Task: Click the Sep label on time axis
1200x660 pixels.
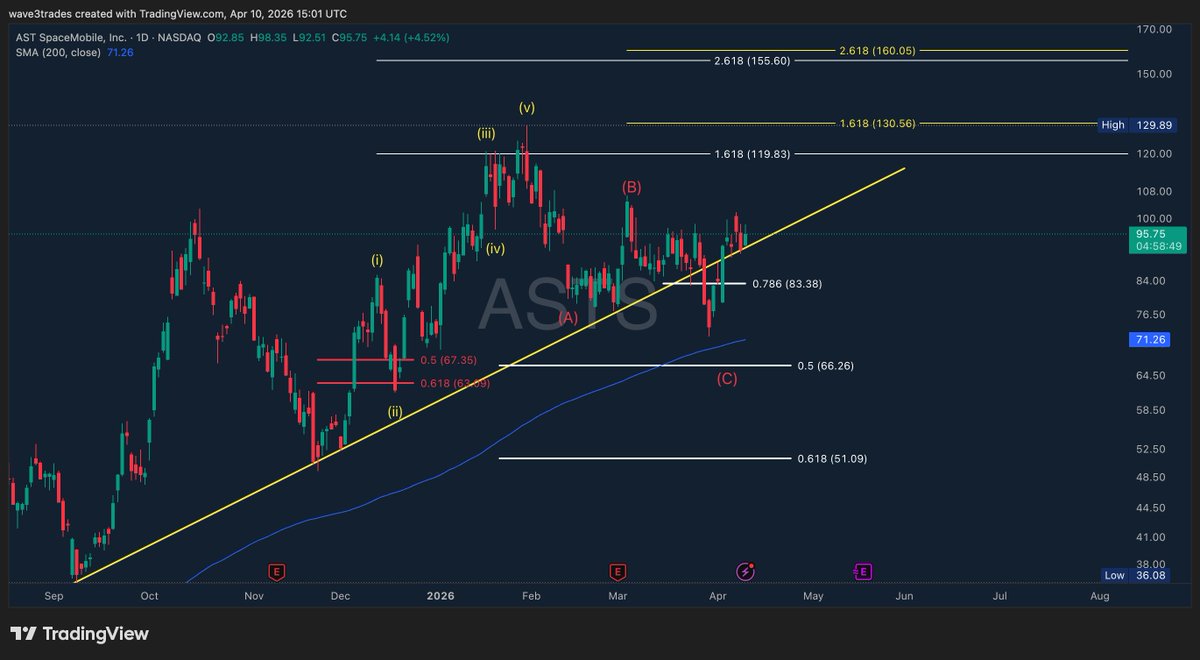Action: click(x=54, y=596)
